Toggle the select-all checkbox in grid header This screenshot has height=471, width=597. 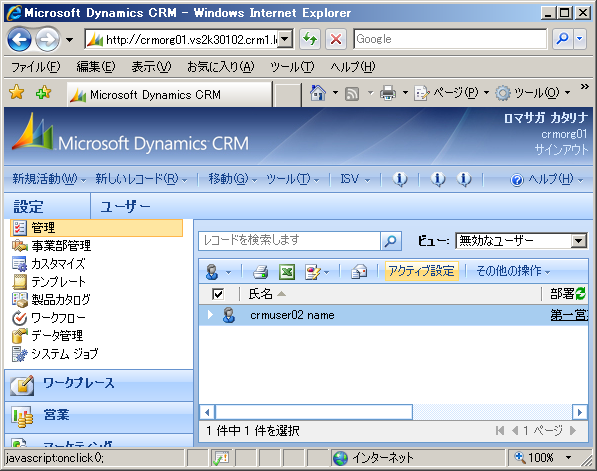pos(218,294)
